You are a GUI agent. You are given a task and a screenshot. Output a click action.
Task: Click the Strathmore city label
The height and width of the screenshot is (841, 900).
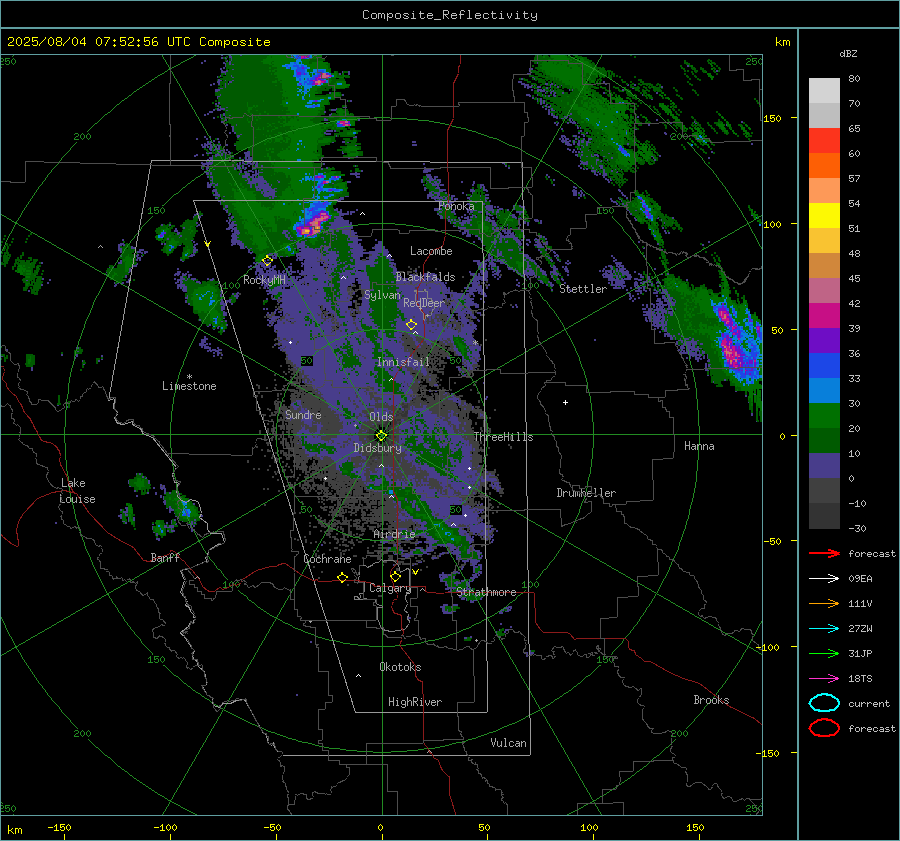486,592
